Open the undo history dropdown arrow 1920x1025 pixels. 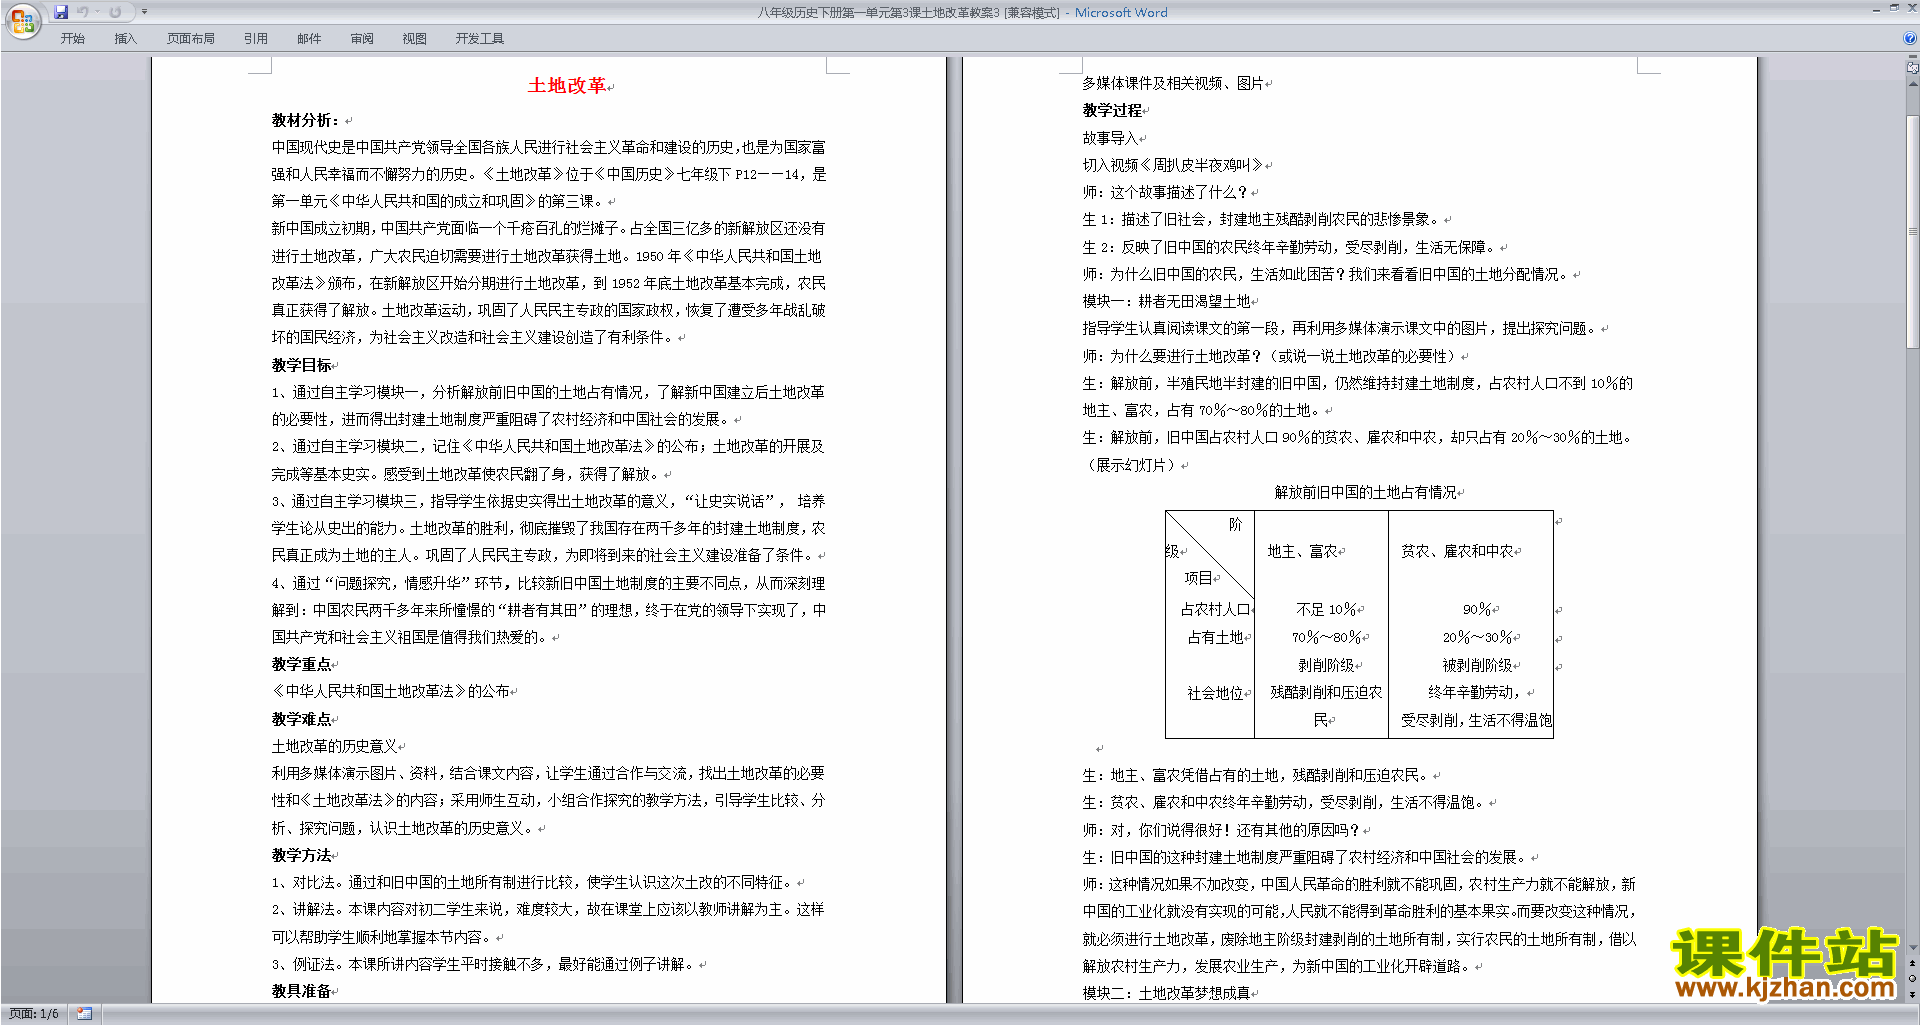pos(97,12)
